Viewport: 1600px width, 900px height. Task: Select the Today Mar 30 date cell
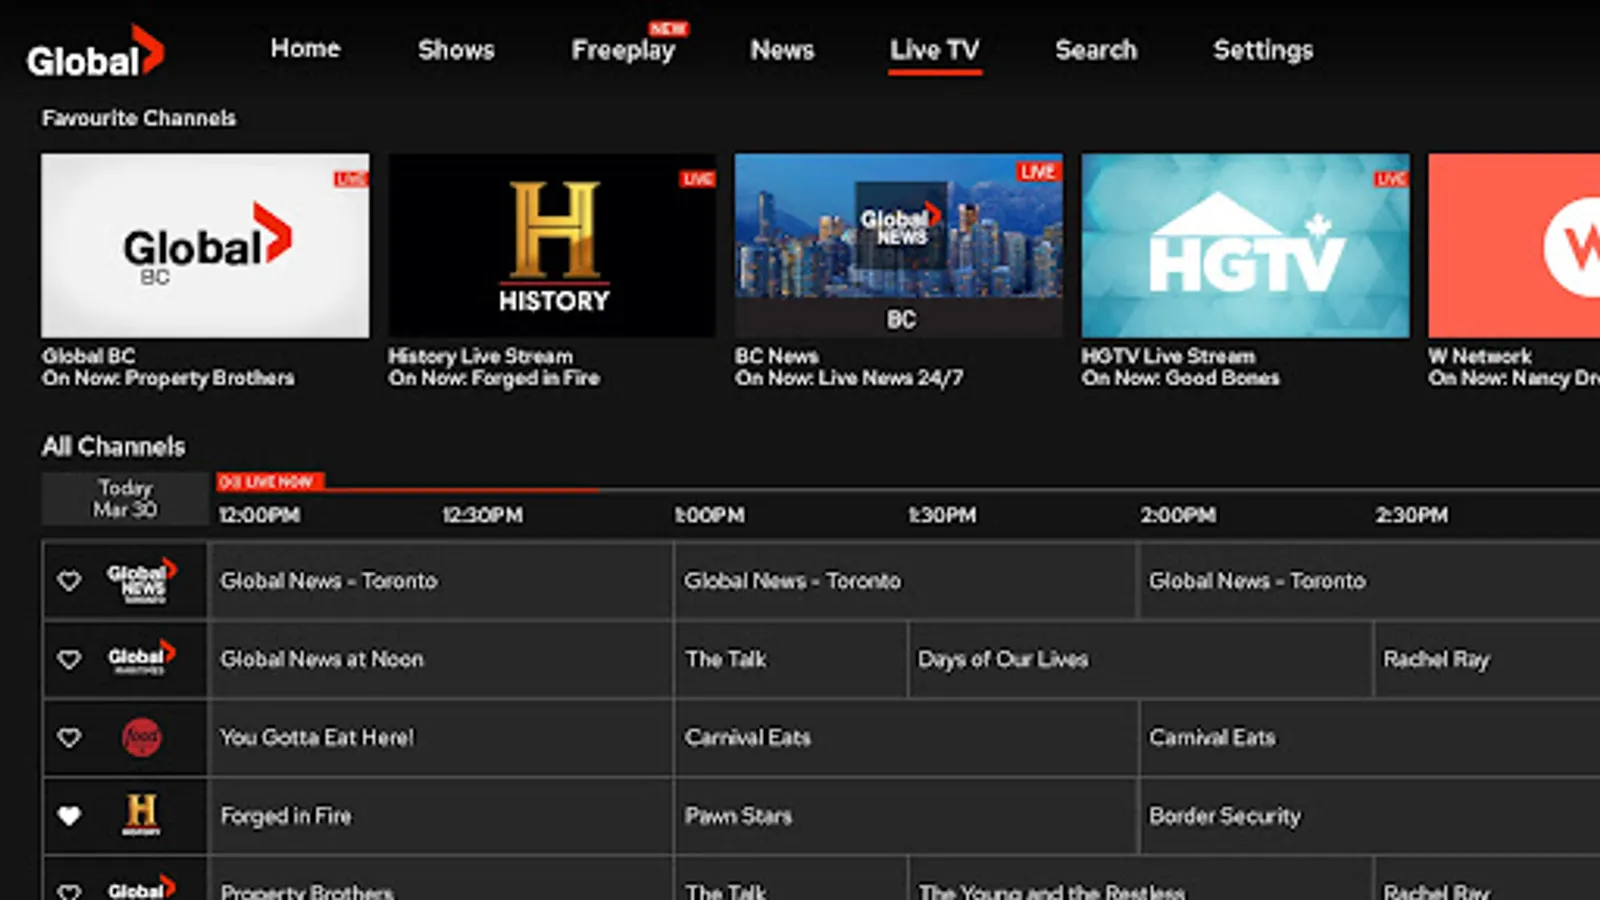click(125, 498)
